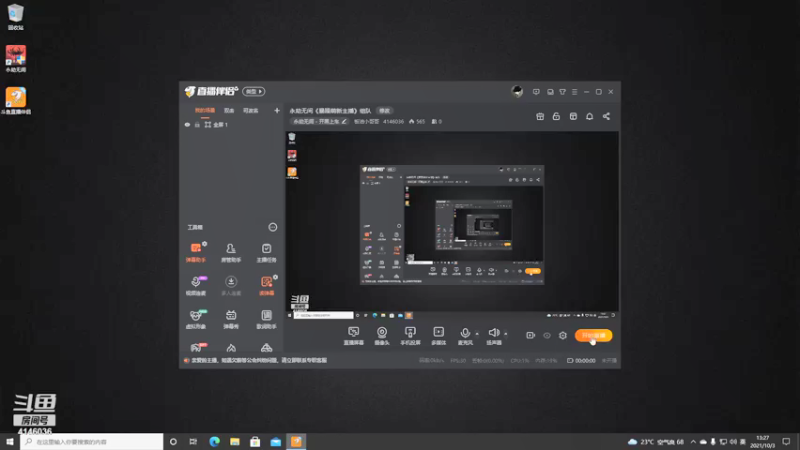The image size is (800, 450).
Task: Click the announcement message in the status bar
Action: pyautogui.click(x=259, y=360)
